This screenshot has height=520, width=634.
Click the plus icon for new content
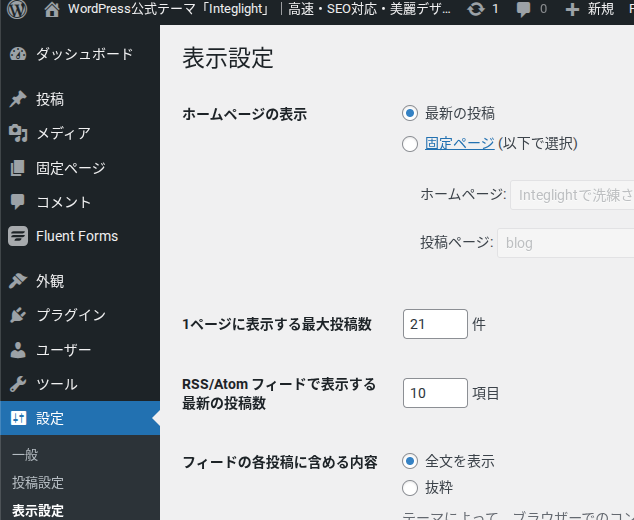(x=572, y=9)
